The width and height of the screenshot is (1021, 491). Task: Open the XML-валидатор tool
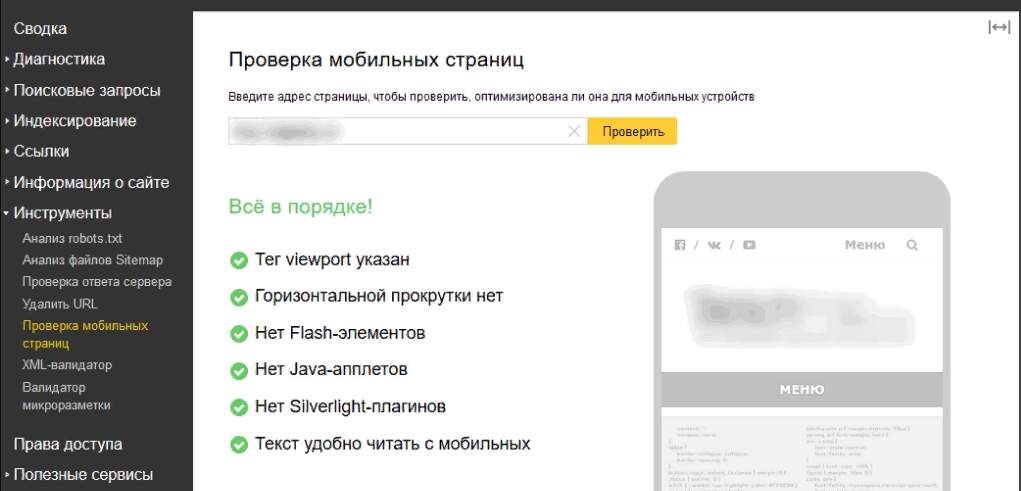[x=67, y=365]
